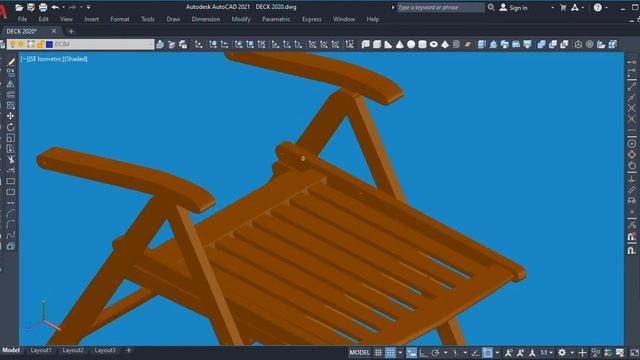Create a Pyramid solid primitive
Viewport: 640px width, 360px height.
[x=445, y=44]
